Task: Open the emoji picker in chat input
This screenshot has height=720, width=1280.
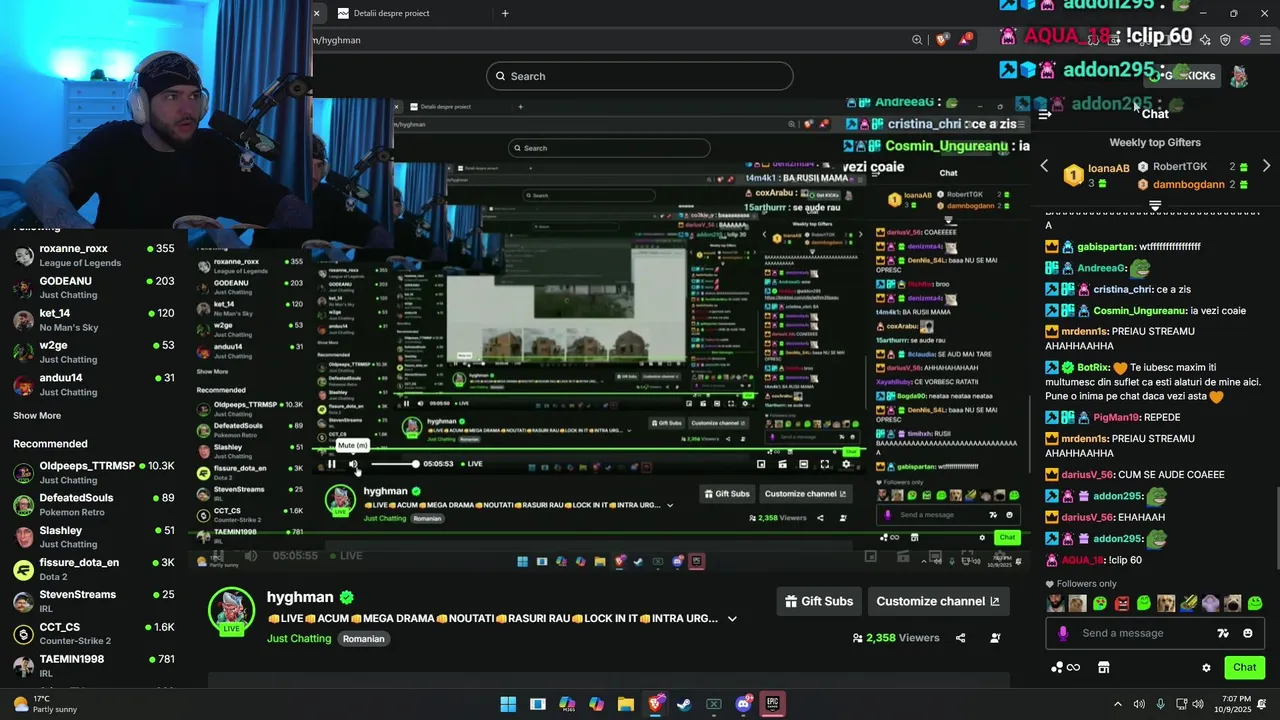Action: coord(1247,633)
